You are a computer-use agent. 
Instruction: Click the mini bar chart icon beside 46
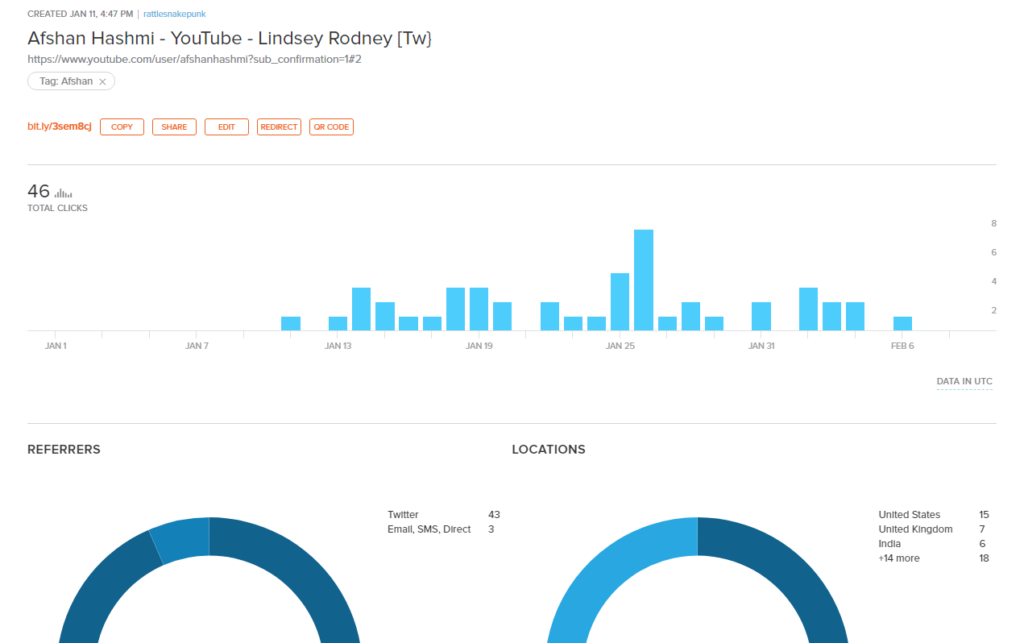[x=63, y=193]
